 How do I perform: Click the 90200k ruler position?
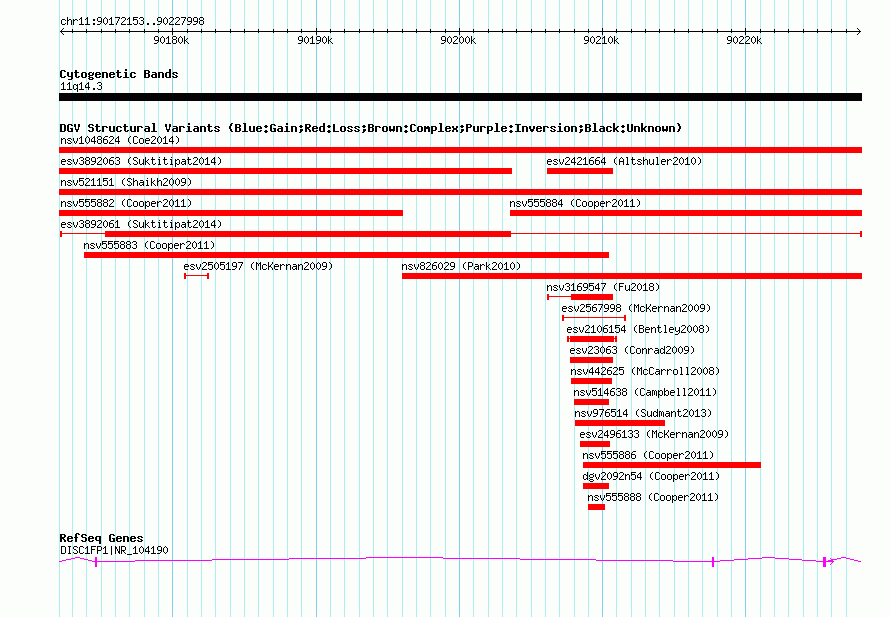458,40
